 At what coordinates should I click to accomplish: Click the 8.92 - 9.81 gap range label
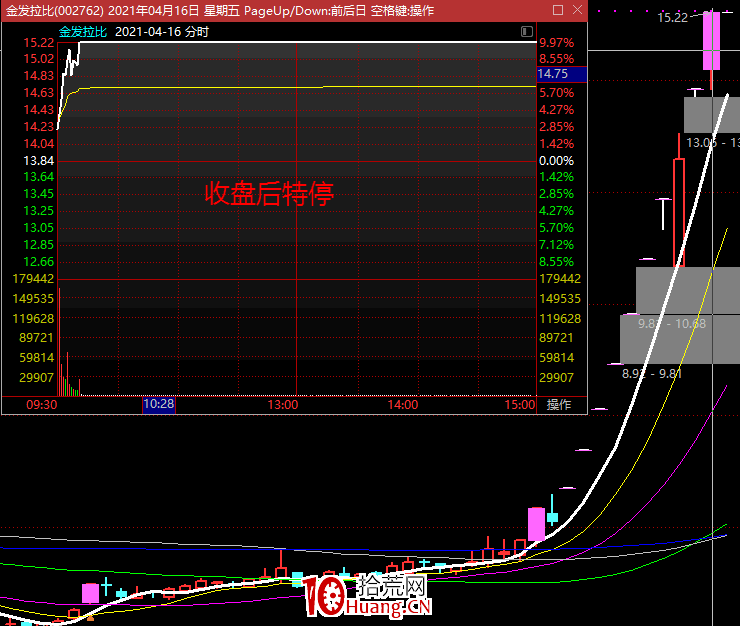click(652, 374)
